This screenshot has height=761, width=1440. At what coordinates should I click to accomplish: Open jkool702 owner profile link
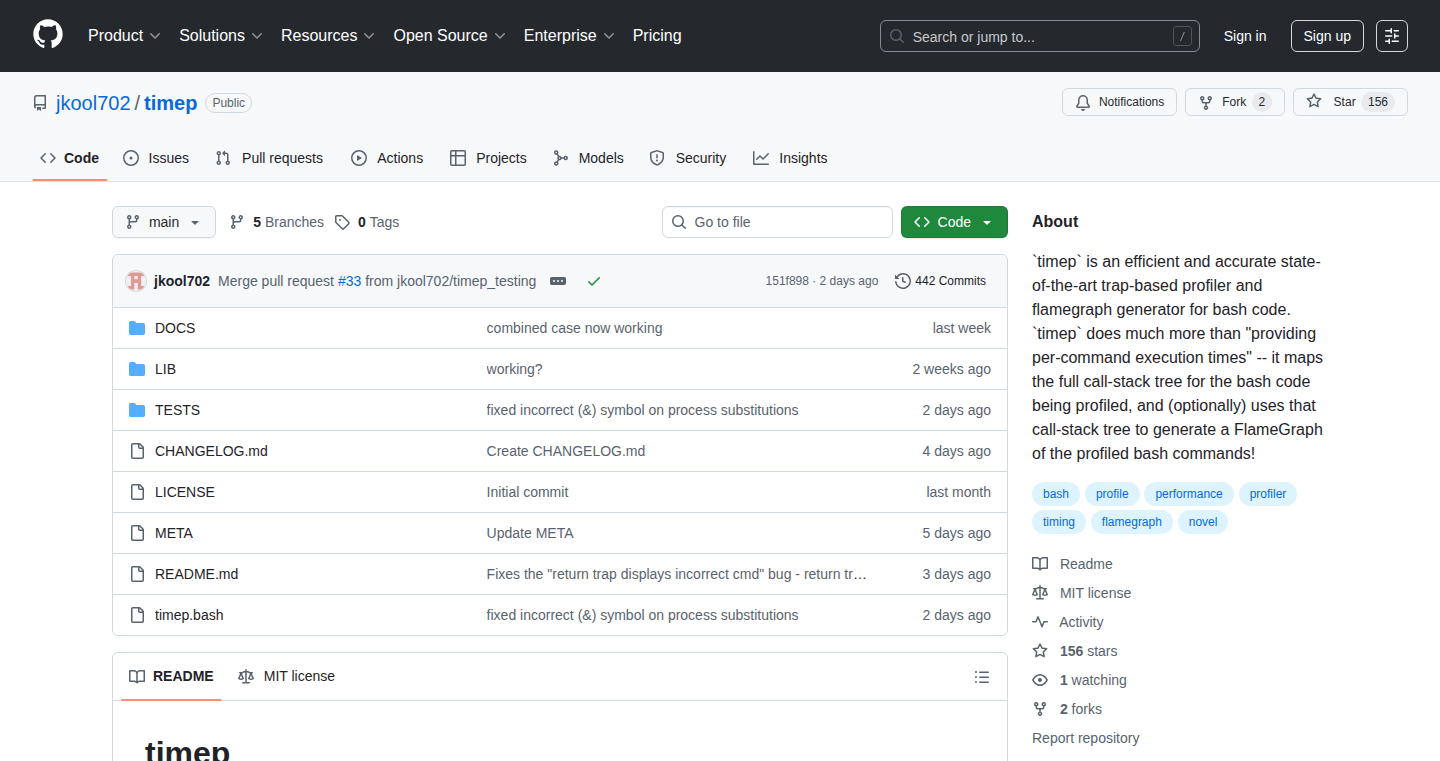pos(93,103)
